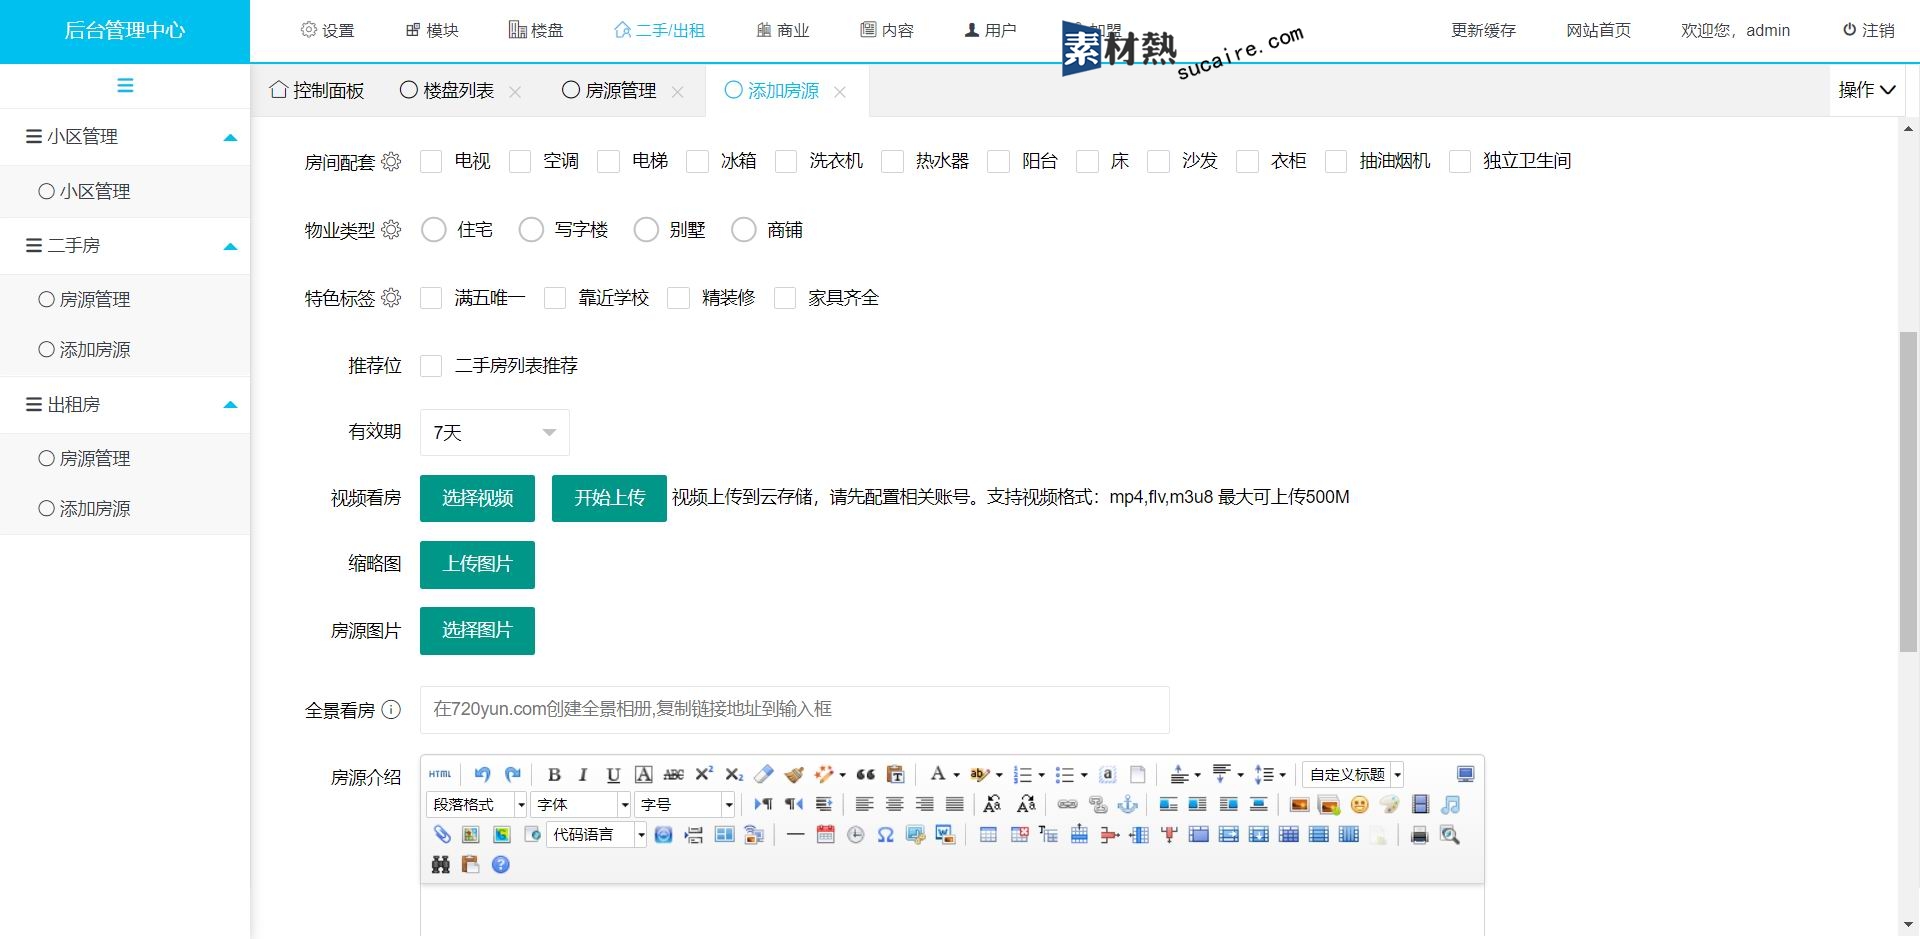Insert special character omega symbol

click(x=885, y=835)
